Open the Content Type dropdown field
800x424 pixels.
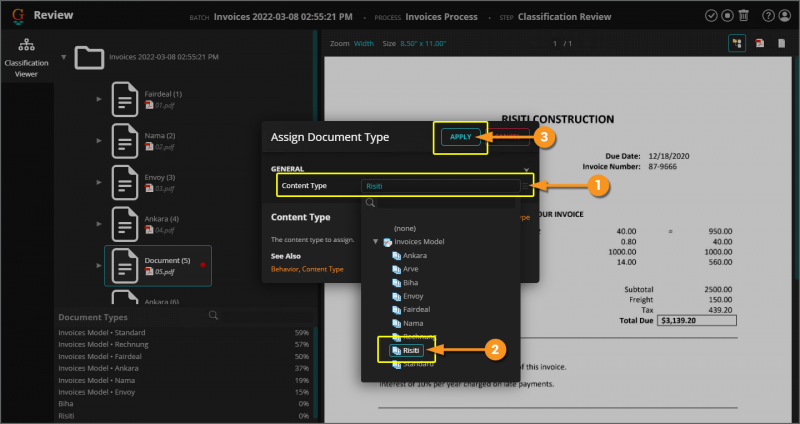pos(440,186)
